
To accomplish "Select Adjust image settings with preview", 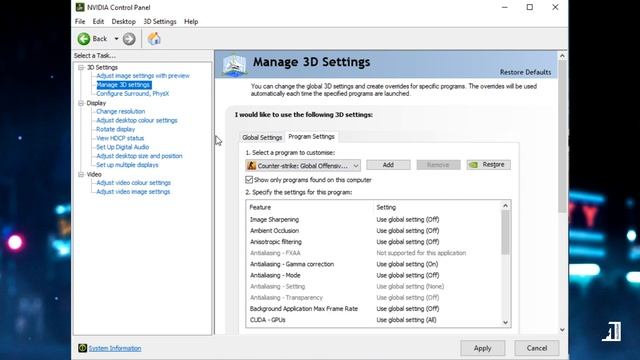I will click(x=143, y=76).
